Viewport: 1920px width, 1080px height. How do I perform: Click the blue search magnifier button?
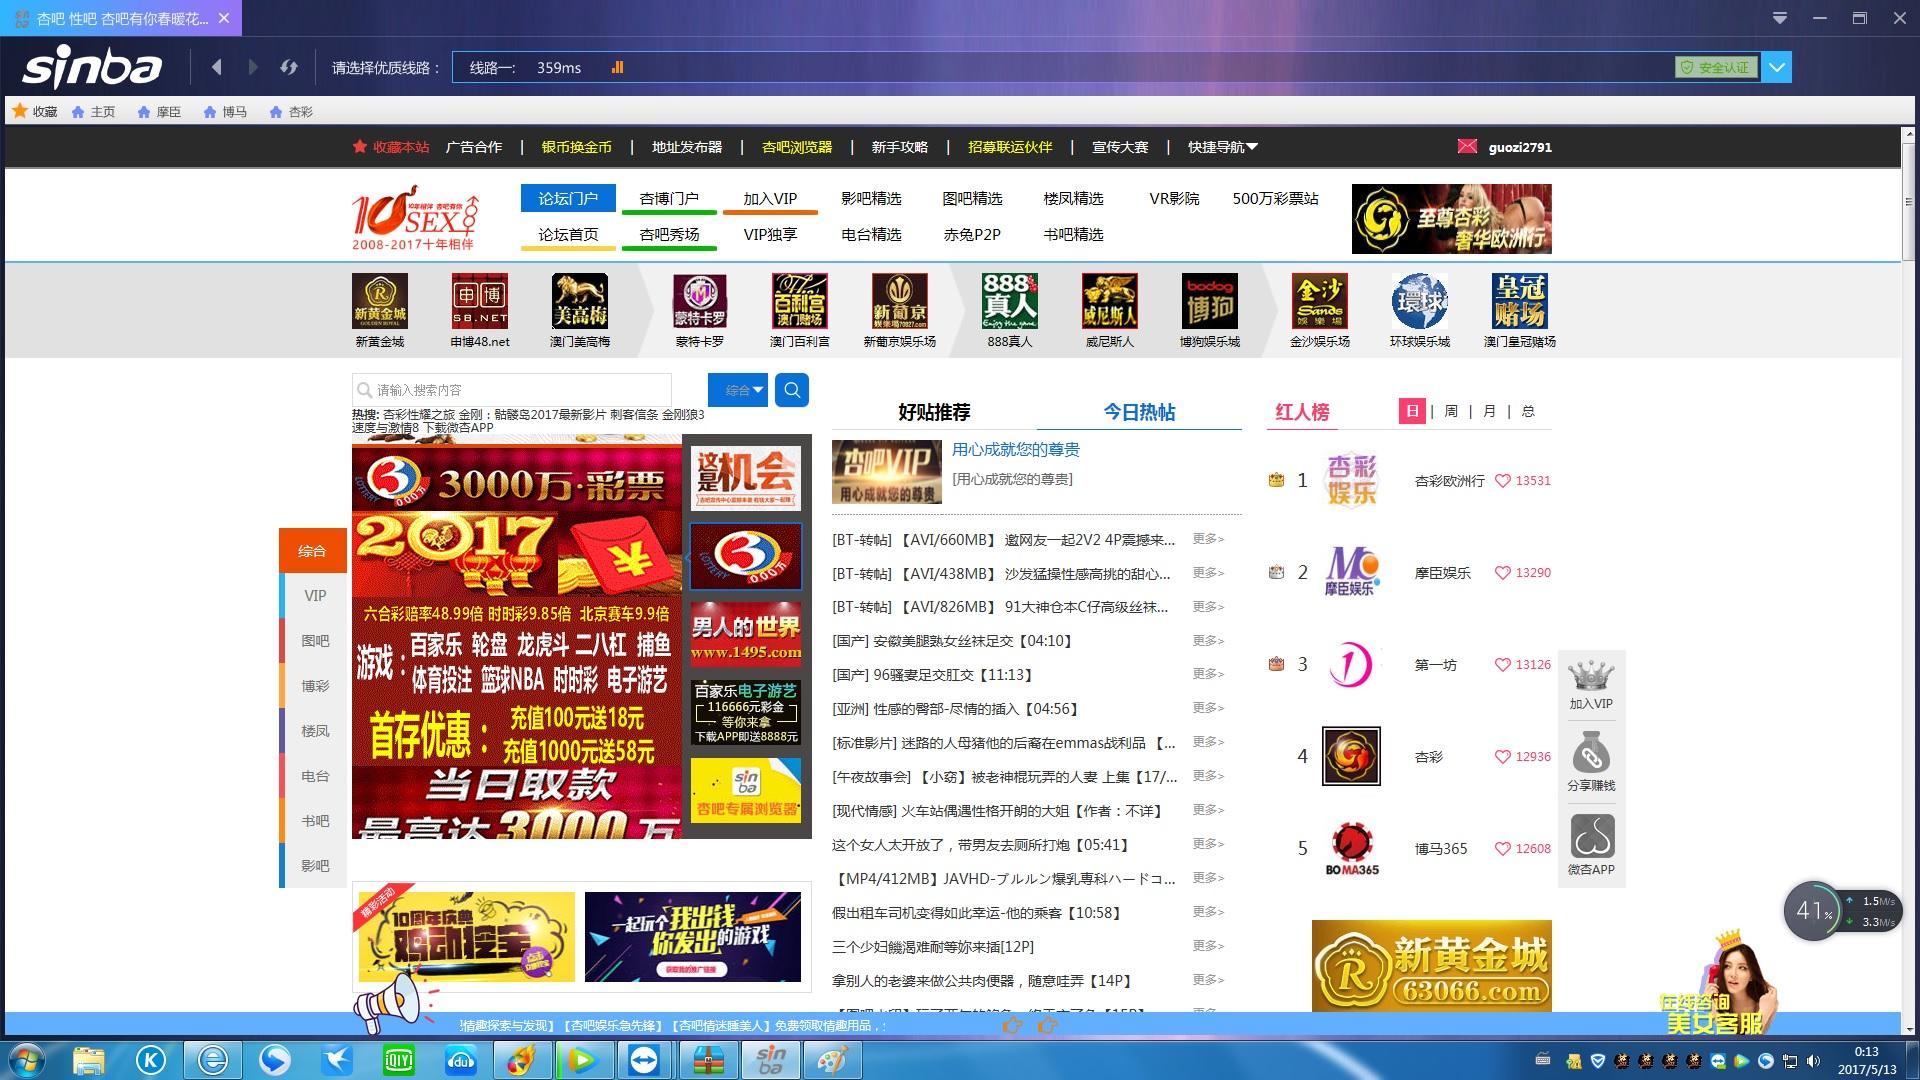[x=792, y=390]
